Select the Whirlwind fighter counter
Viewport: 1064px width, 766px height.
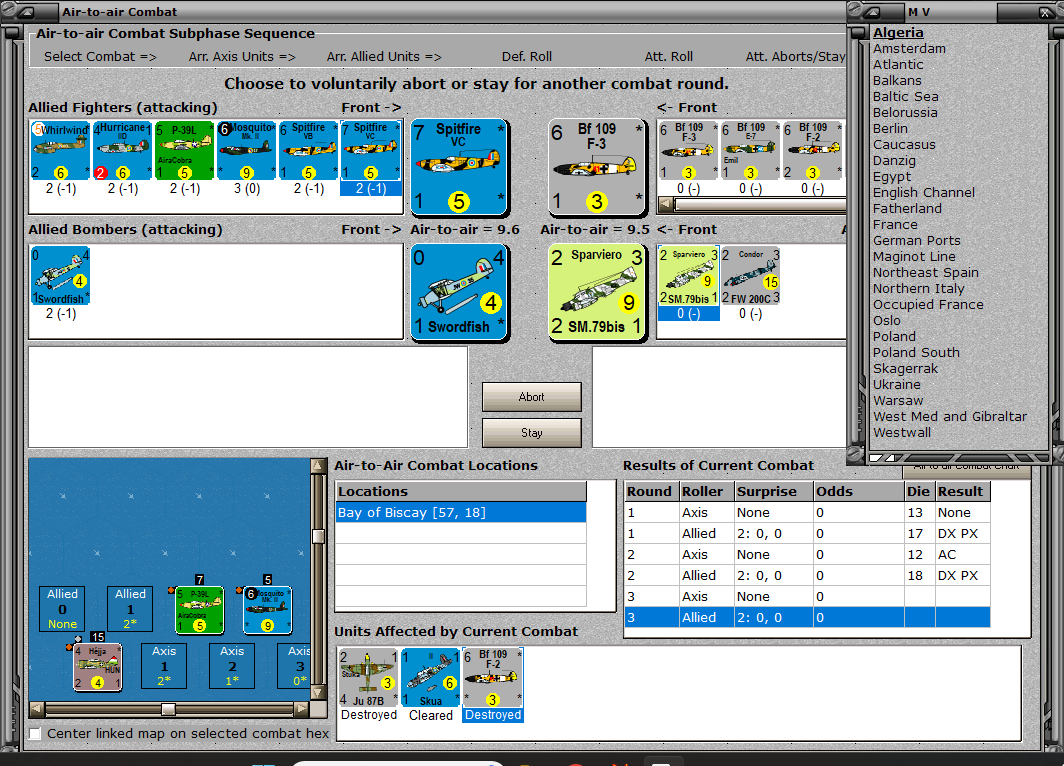tap(60, 151)
